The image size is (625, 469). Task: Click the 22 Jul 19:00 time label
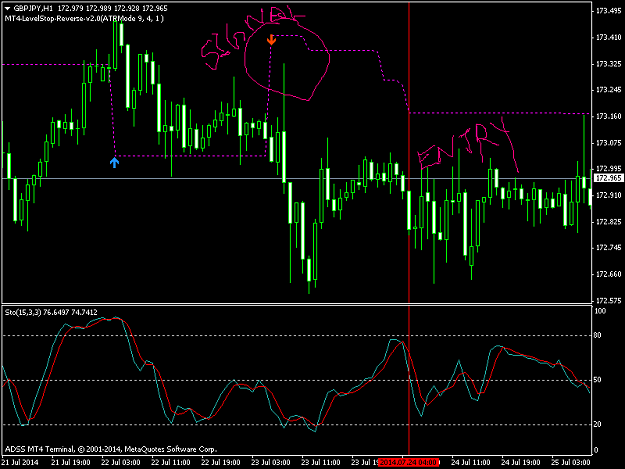point(220,463)
